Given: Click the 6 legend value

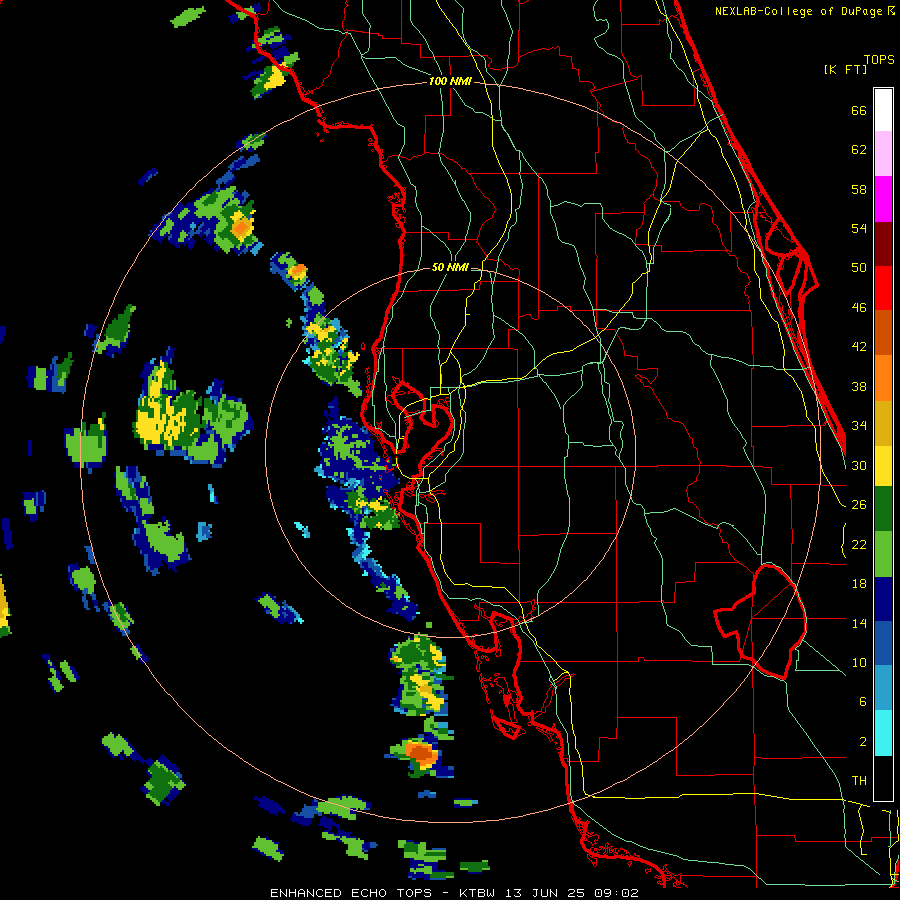Looking at the screenshot, I should pos(863,702).
